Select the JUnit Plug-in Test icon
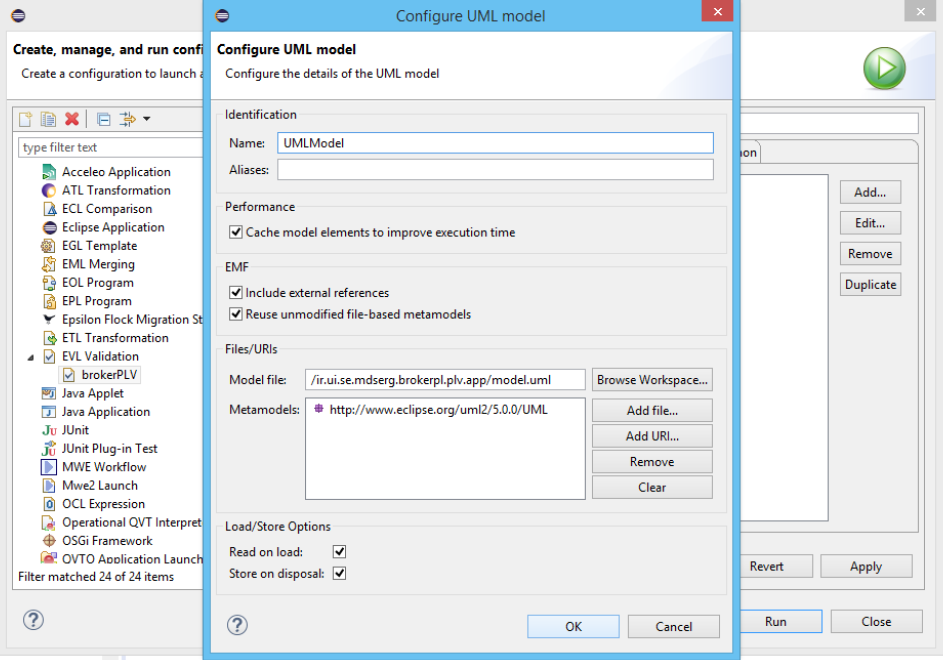The image size is (943, 660). click(49, 449)
